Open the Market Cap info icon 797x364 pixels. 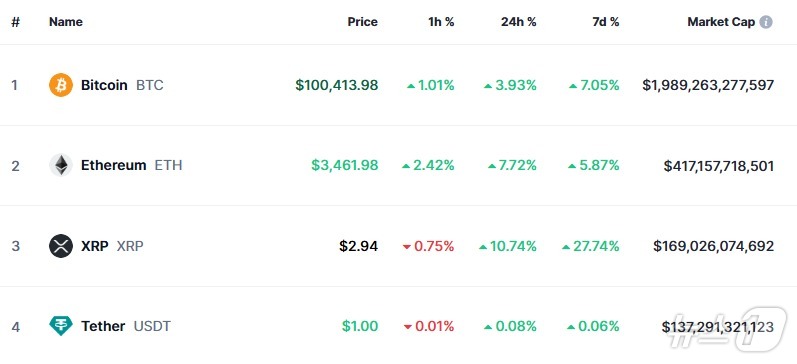tap(765, 22)
